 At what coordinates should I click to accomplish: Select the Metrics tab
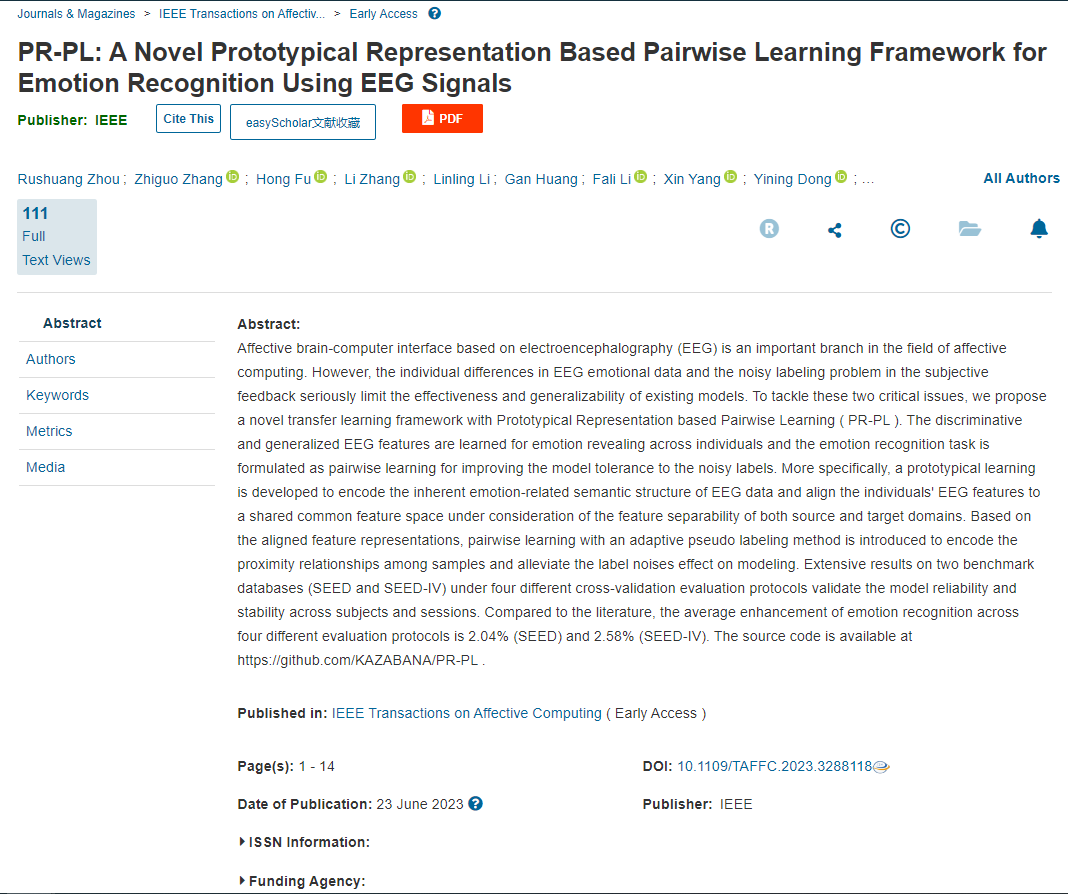coord(49,431)
